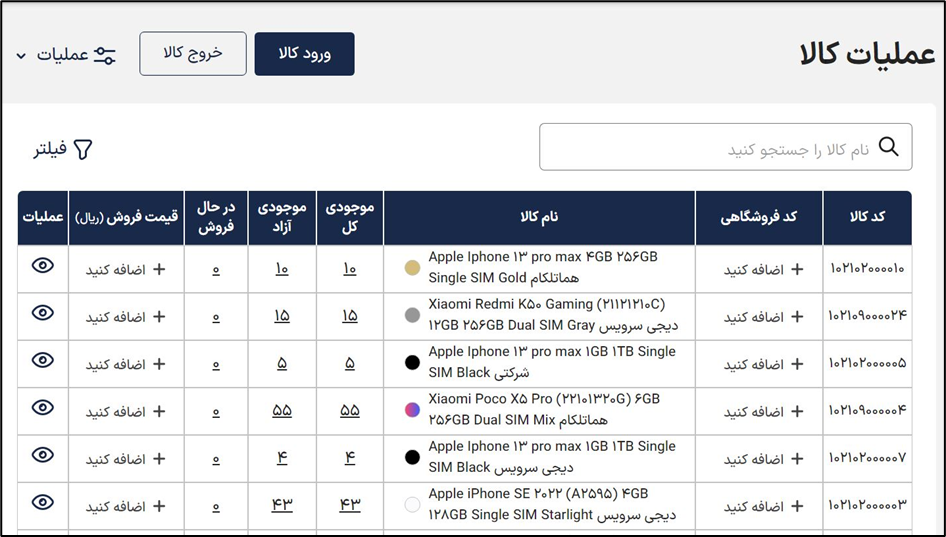Select product code 10210900004
The height and width of the screenshot is (537, 946).
pos(867,410)
